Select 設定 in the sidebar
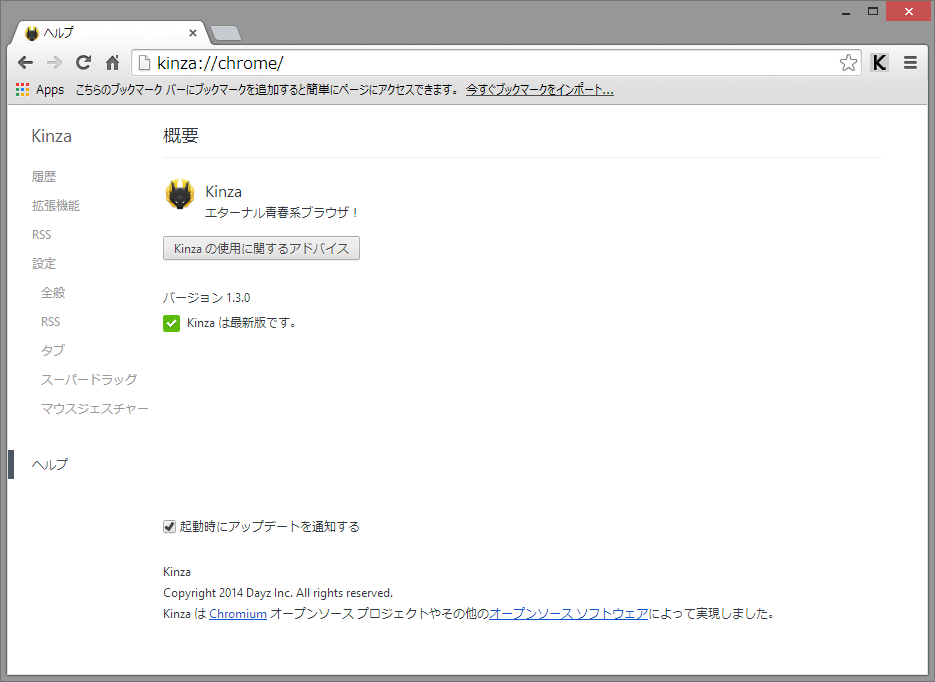Image resolution: width=935 pixels, height=682 pixels. (x=44, y=263)
